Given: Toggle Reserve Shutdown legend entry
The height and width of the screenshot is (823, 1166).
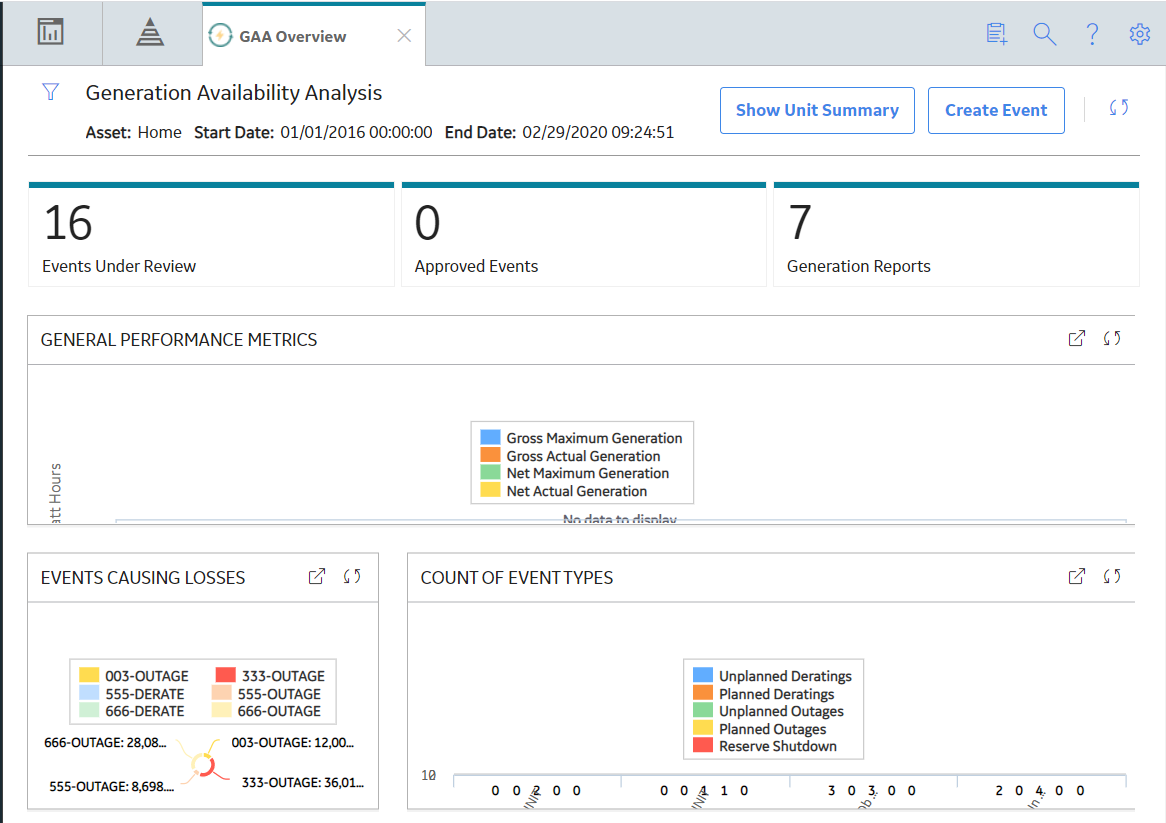Looking at the screenshot, I should point(764,746).
